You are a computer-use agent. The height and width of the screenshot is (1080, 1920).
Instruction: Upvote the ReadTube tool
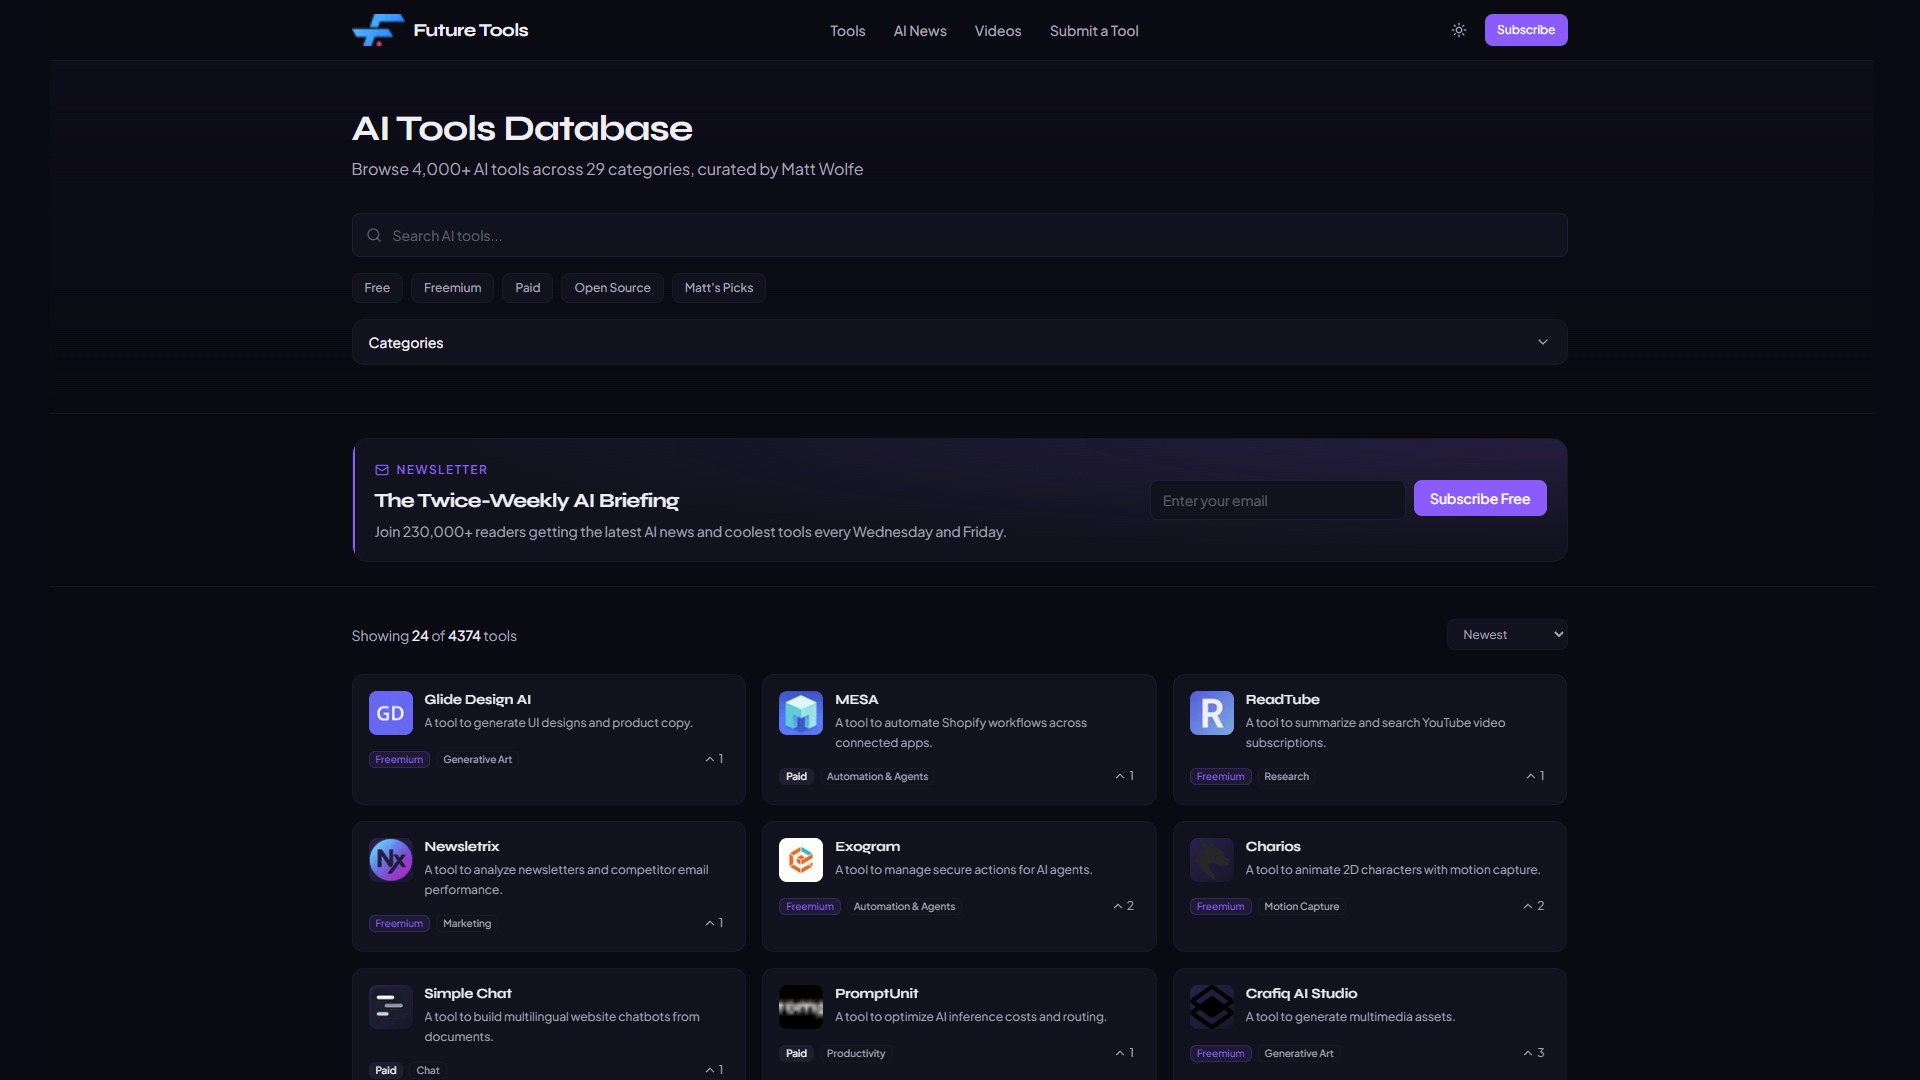[1535, 776]
